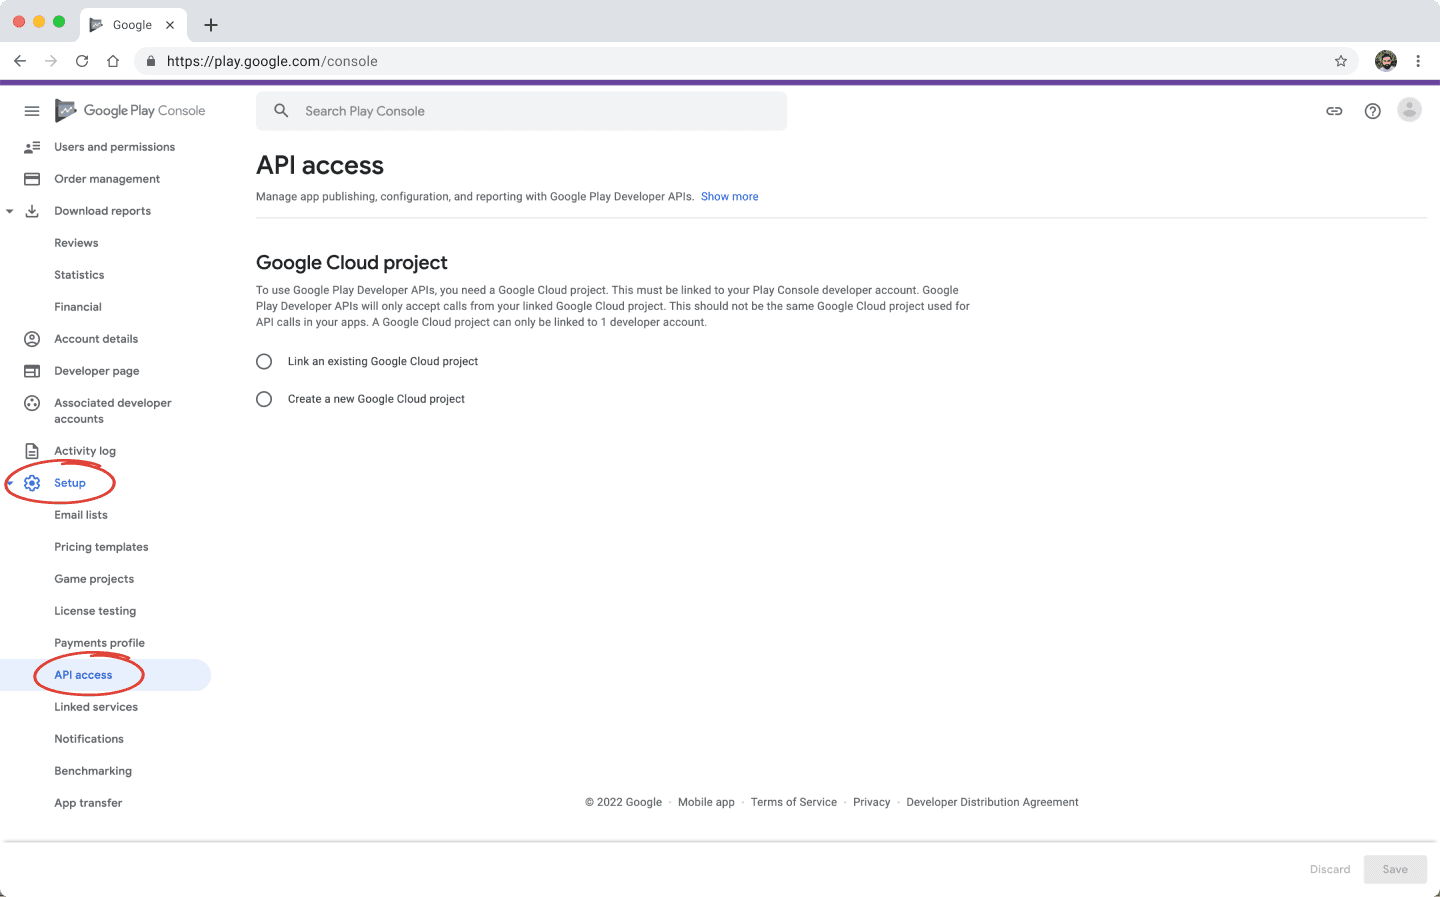Image resolution: width=1440 pixels, height=897 pixels.
Task: Click the Activity log document icon
Action: pos(32,451)
